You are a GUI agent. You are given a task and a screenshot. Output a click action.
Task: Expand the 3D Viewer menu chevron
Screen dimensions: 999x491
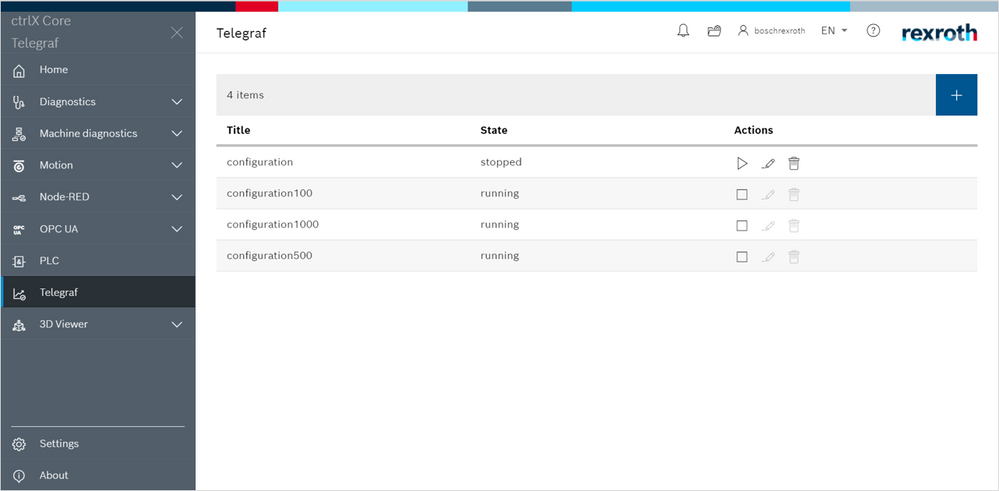click(177, 325)
